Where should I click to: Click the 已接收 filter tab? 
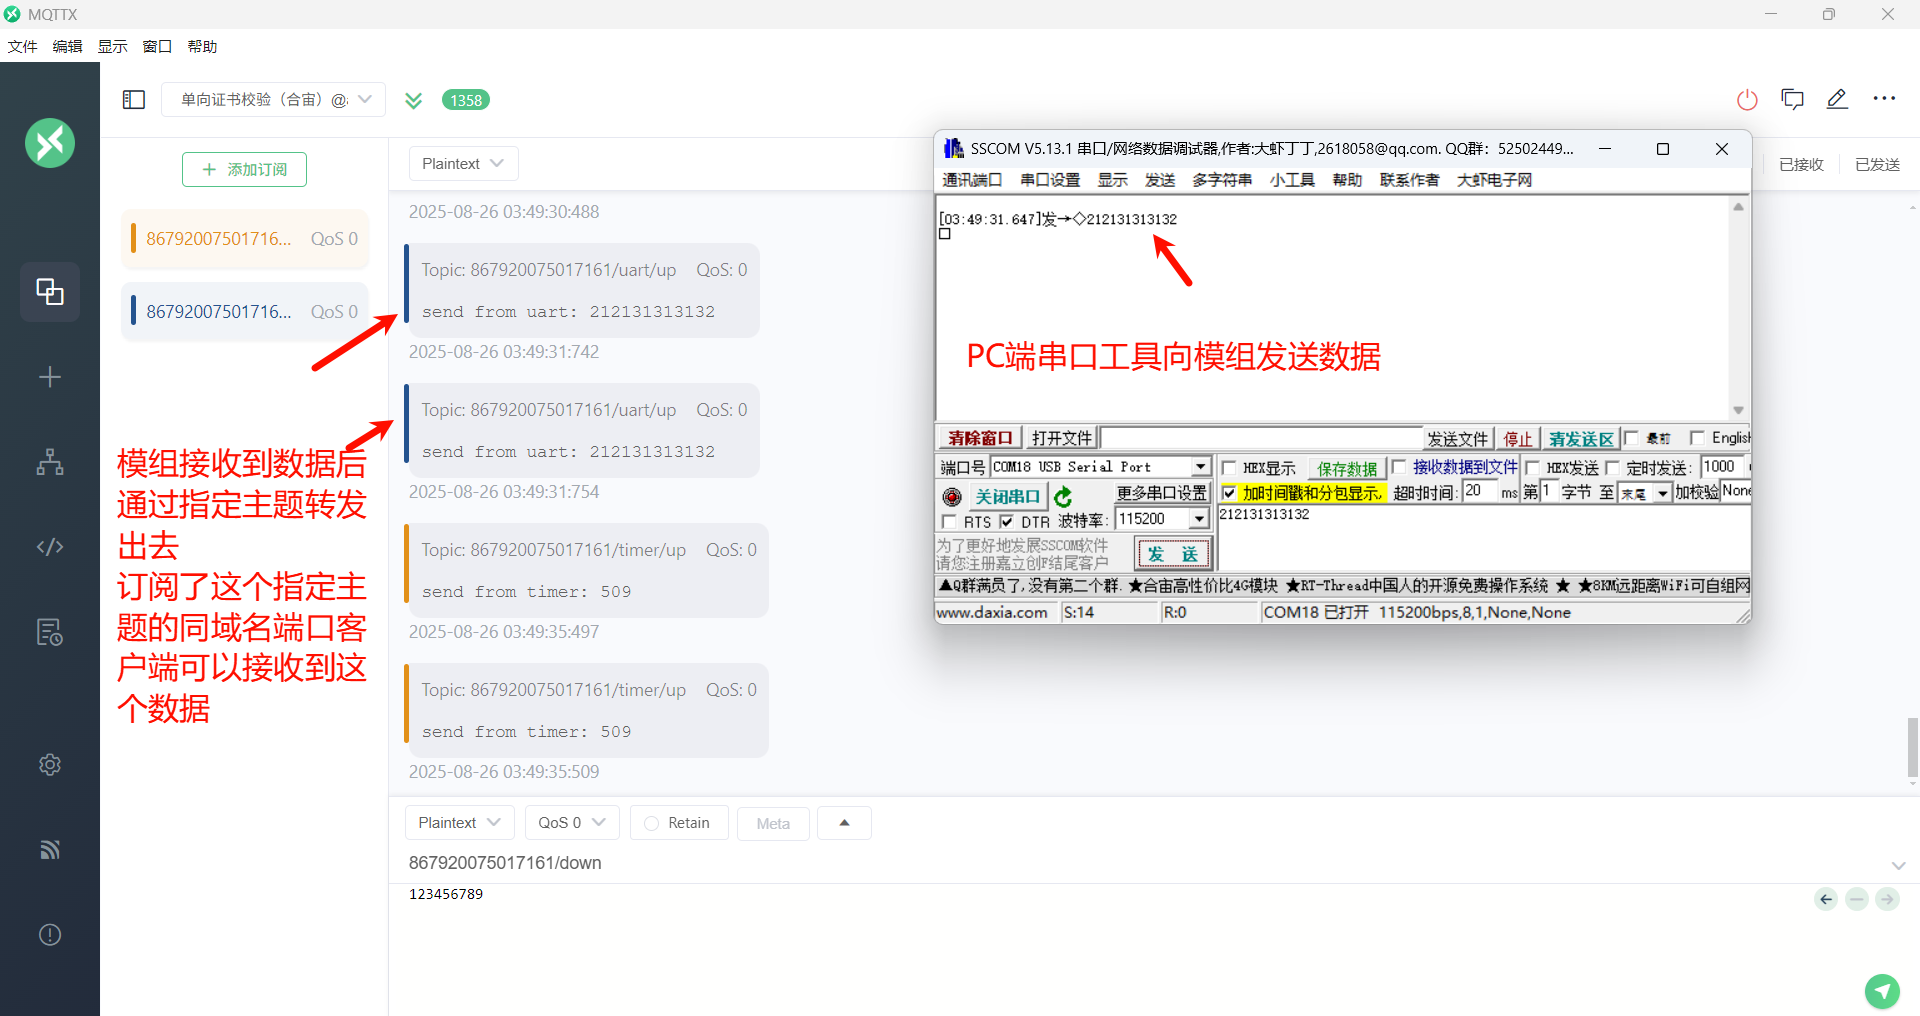[1801, 164]
